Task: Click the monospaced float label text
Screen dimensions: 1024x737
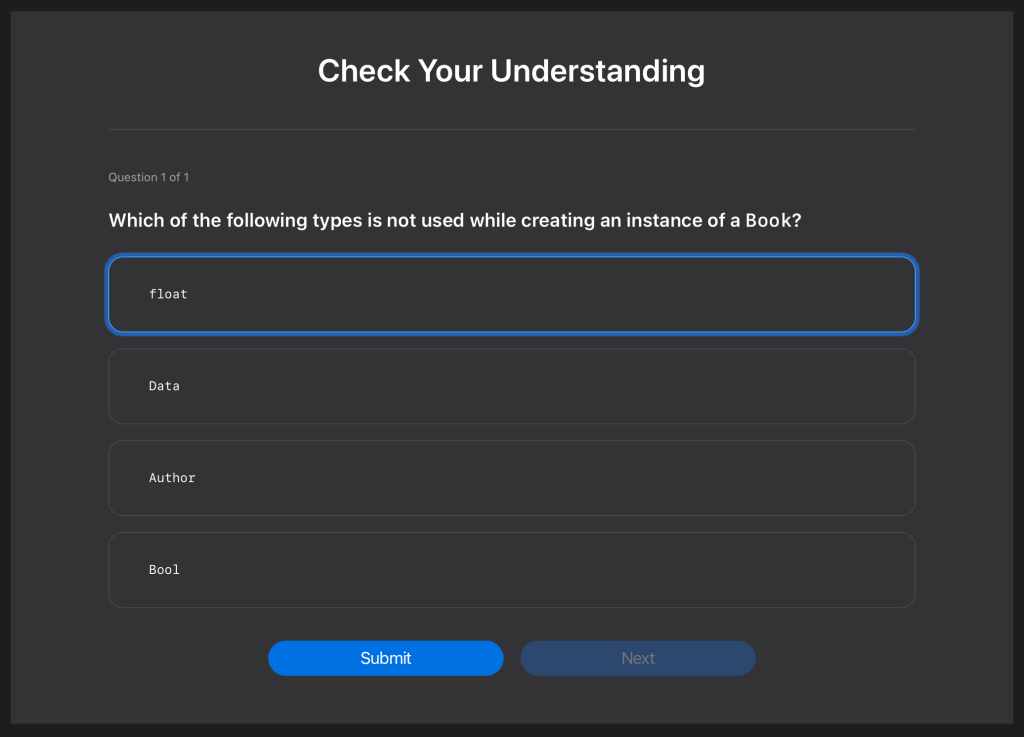Action: tap(168, 294)
